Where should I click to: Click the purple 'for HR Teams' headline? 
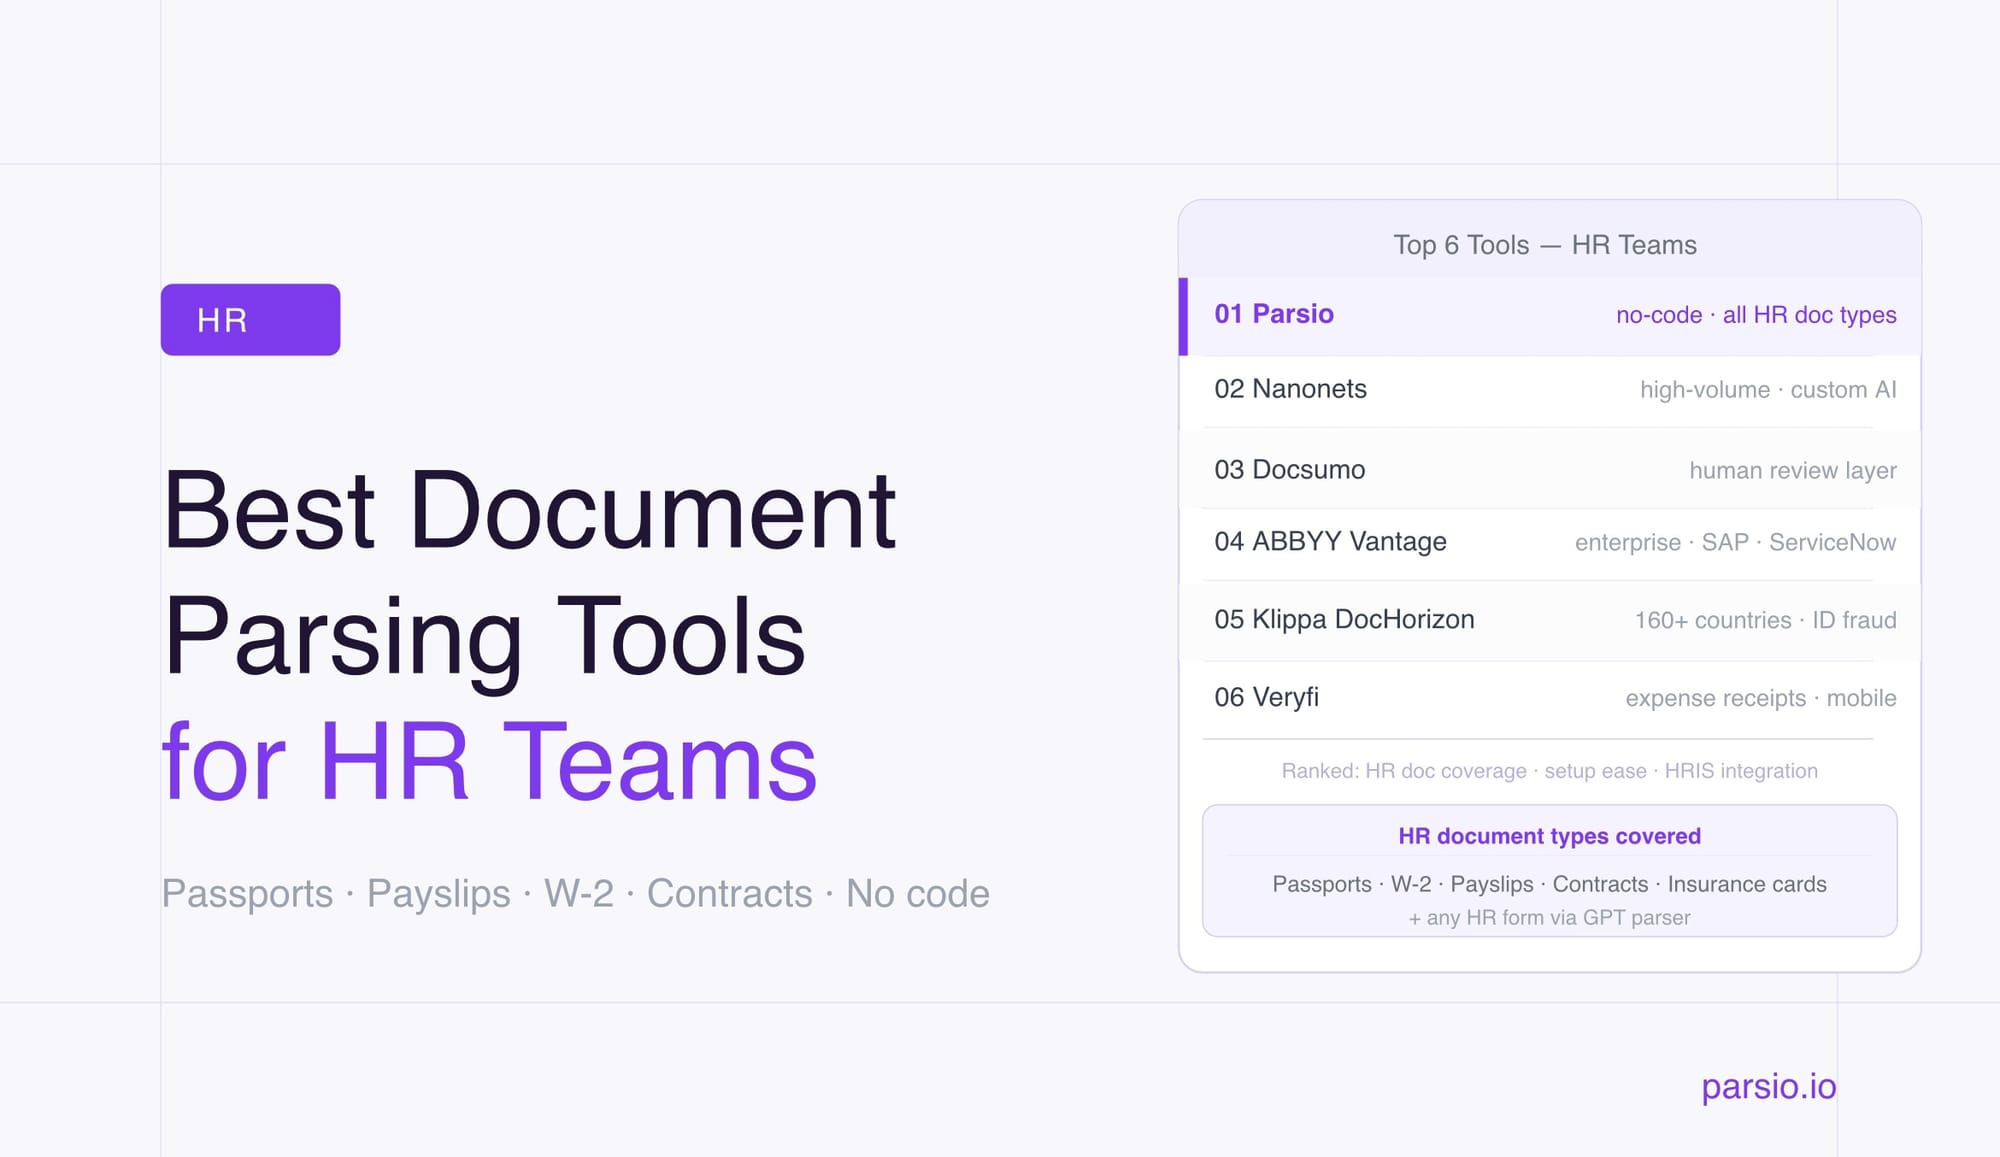490,762
